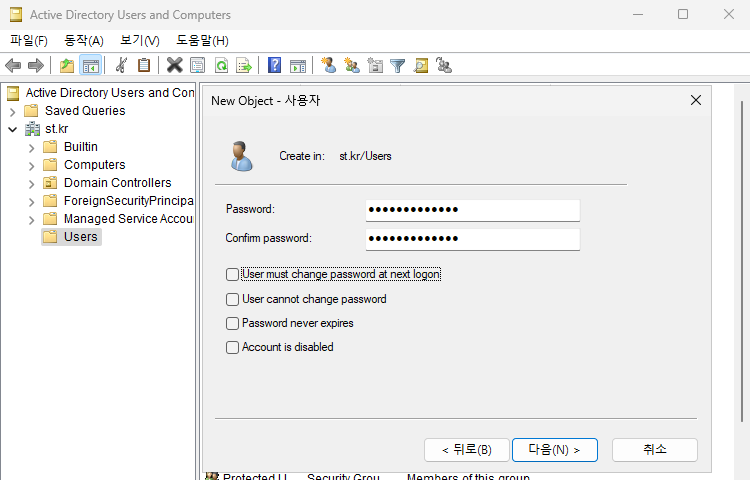Enable User must change password at next logon

(232, 274)
